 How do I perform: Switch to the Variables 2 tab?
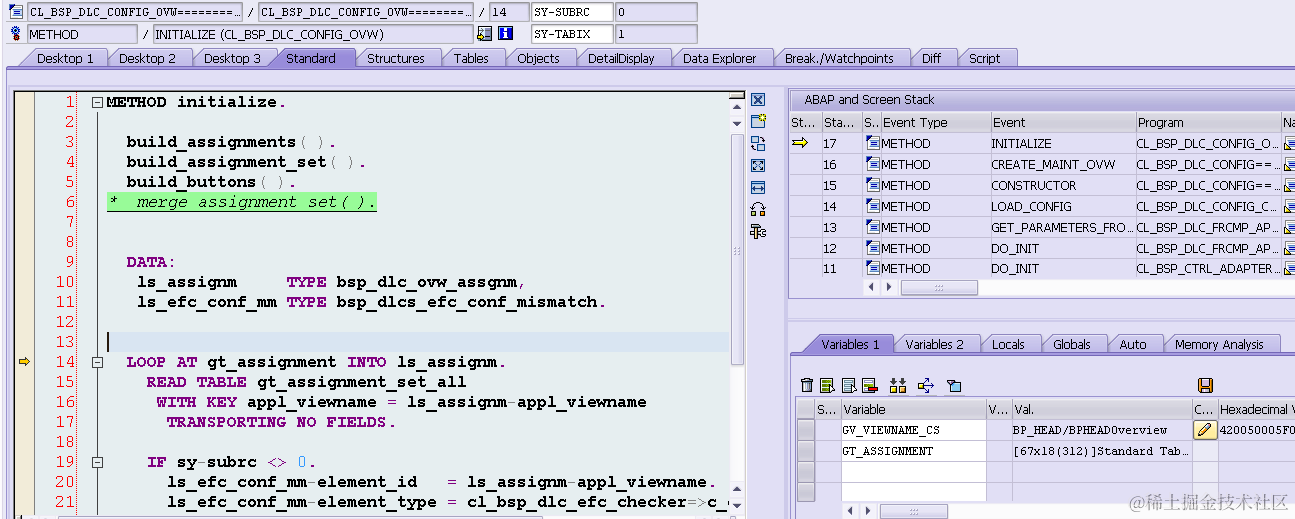[935, 344]
